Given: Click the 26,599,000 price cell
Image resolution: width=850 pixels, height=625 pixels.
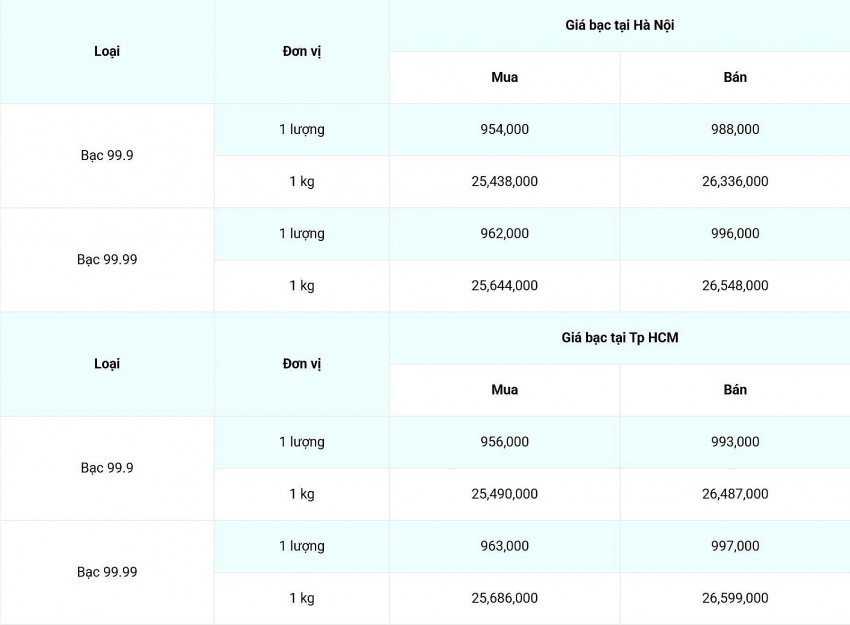Looking at the screenshot, I should (735, 598).
